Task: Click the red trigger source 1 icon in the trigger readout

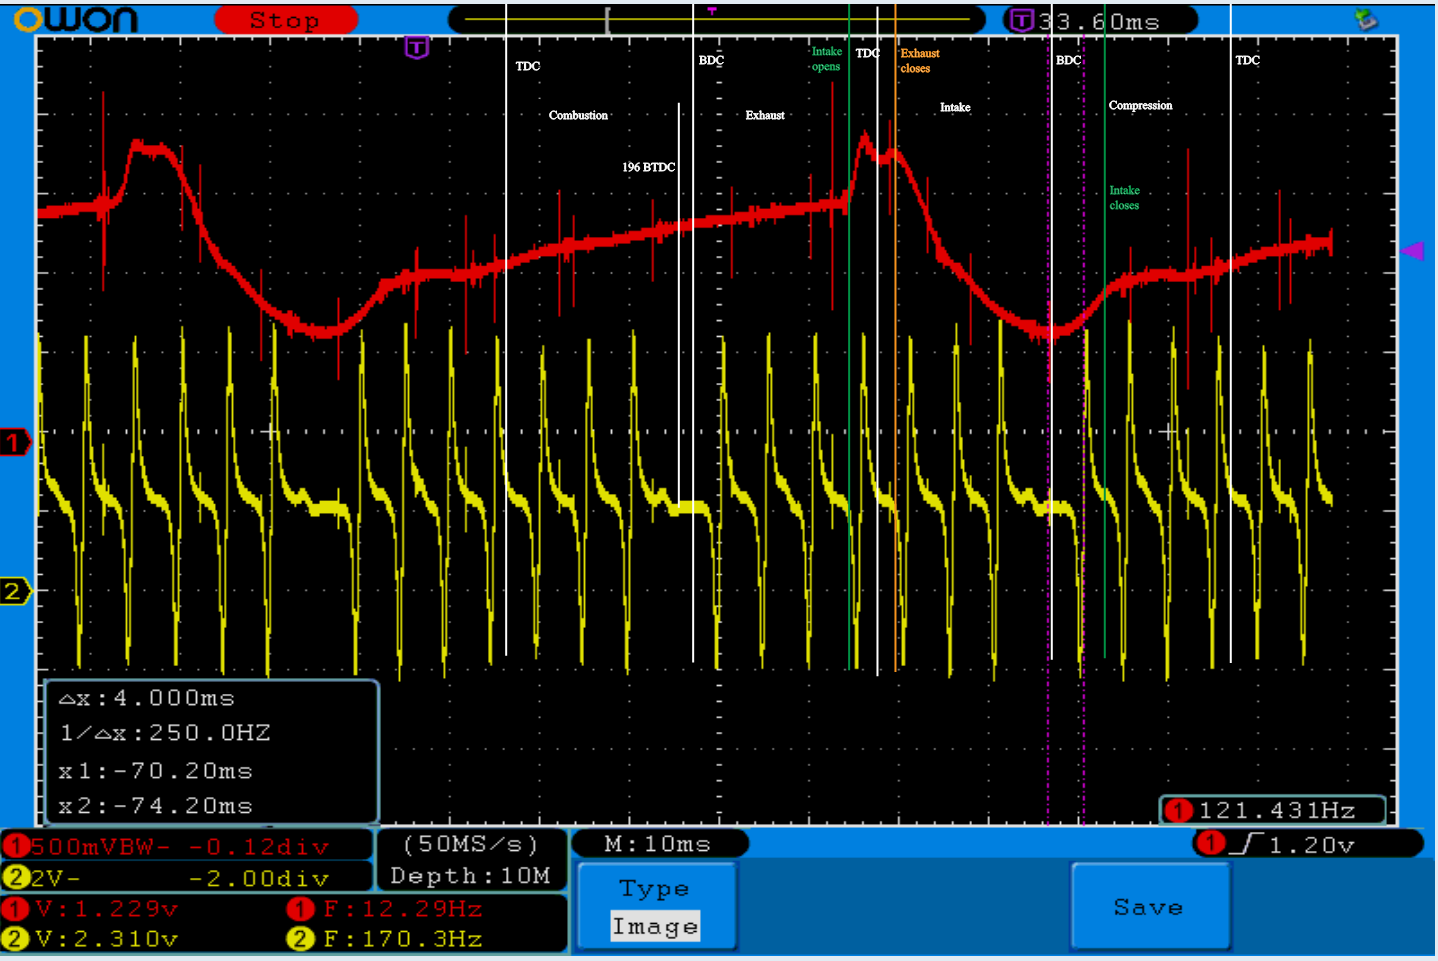Action: click(1211, 844)
